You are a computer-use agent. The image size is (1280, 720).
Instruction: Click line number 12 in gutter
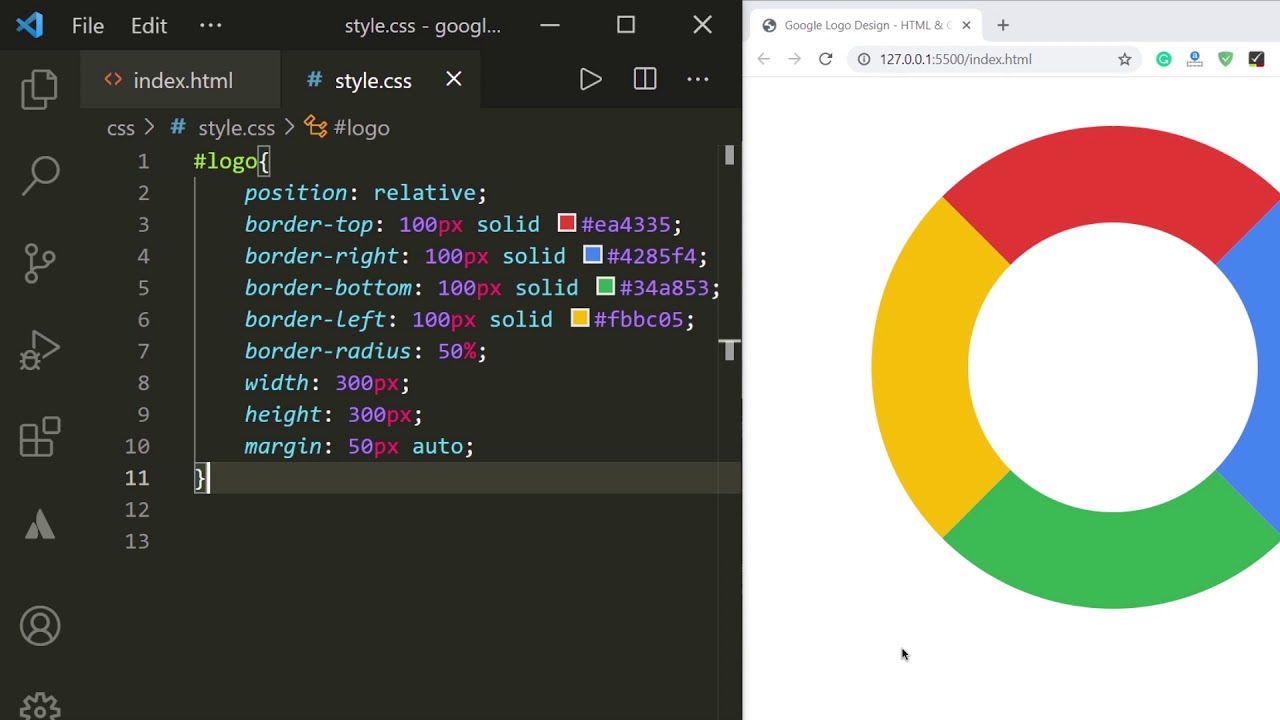coord(138,509)
